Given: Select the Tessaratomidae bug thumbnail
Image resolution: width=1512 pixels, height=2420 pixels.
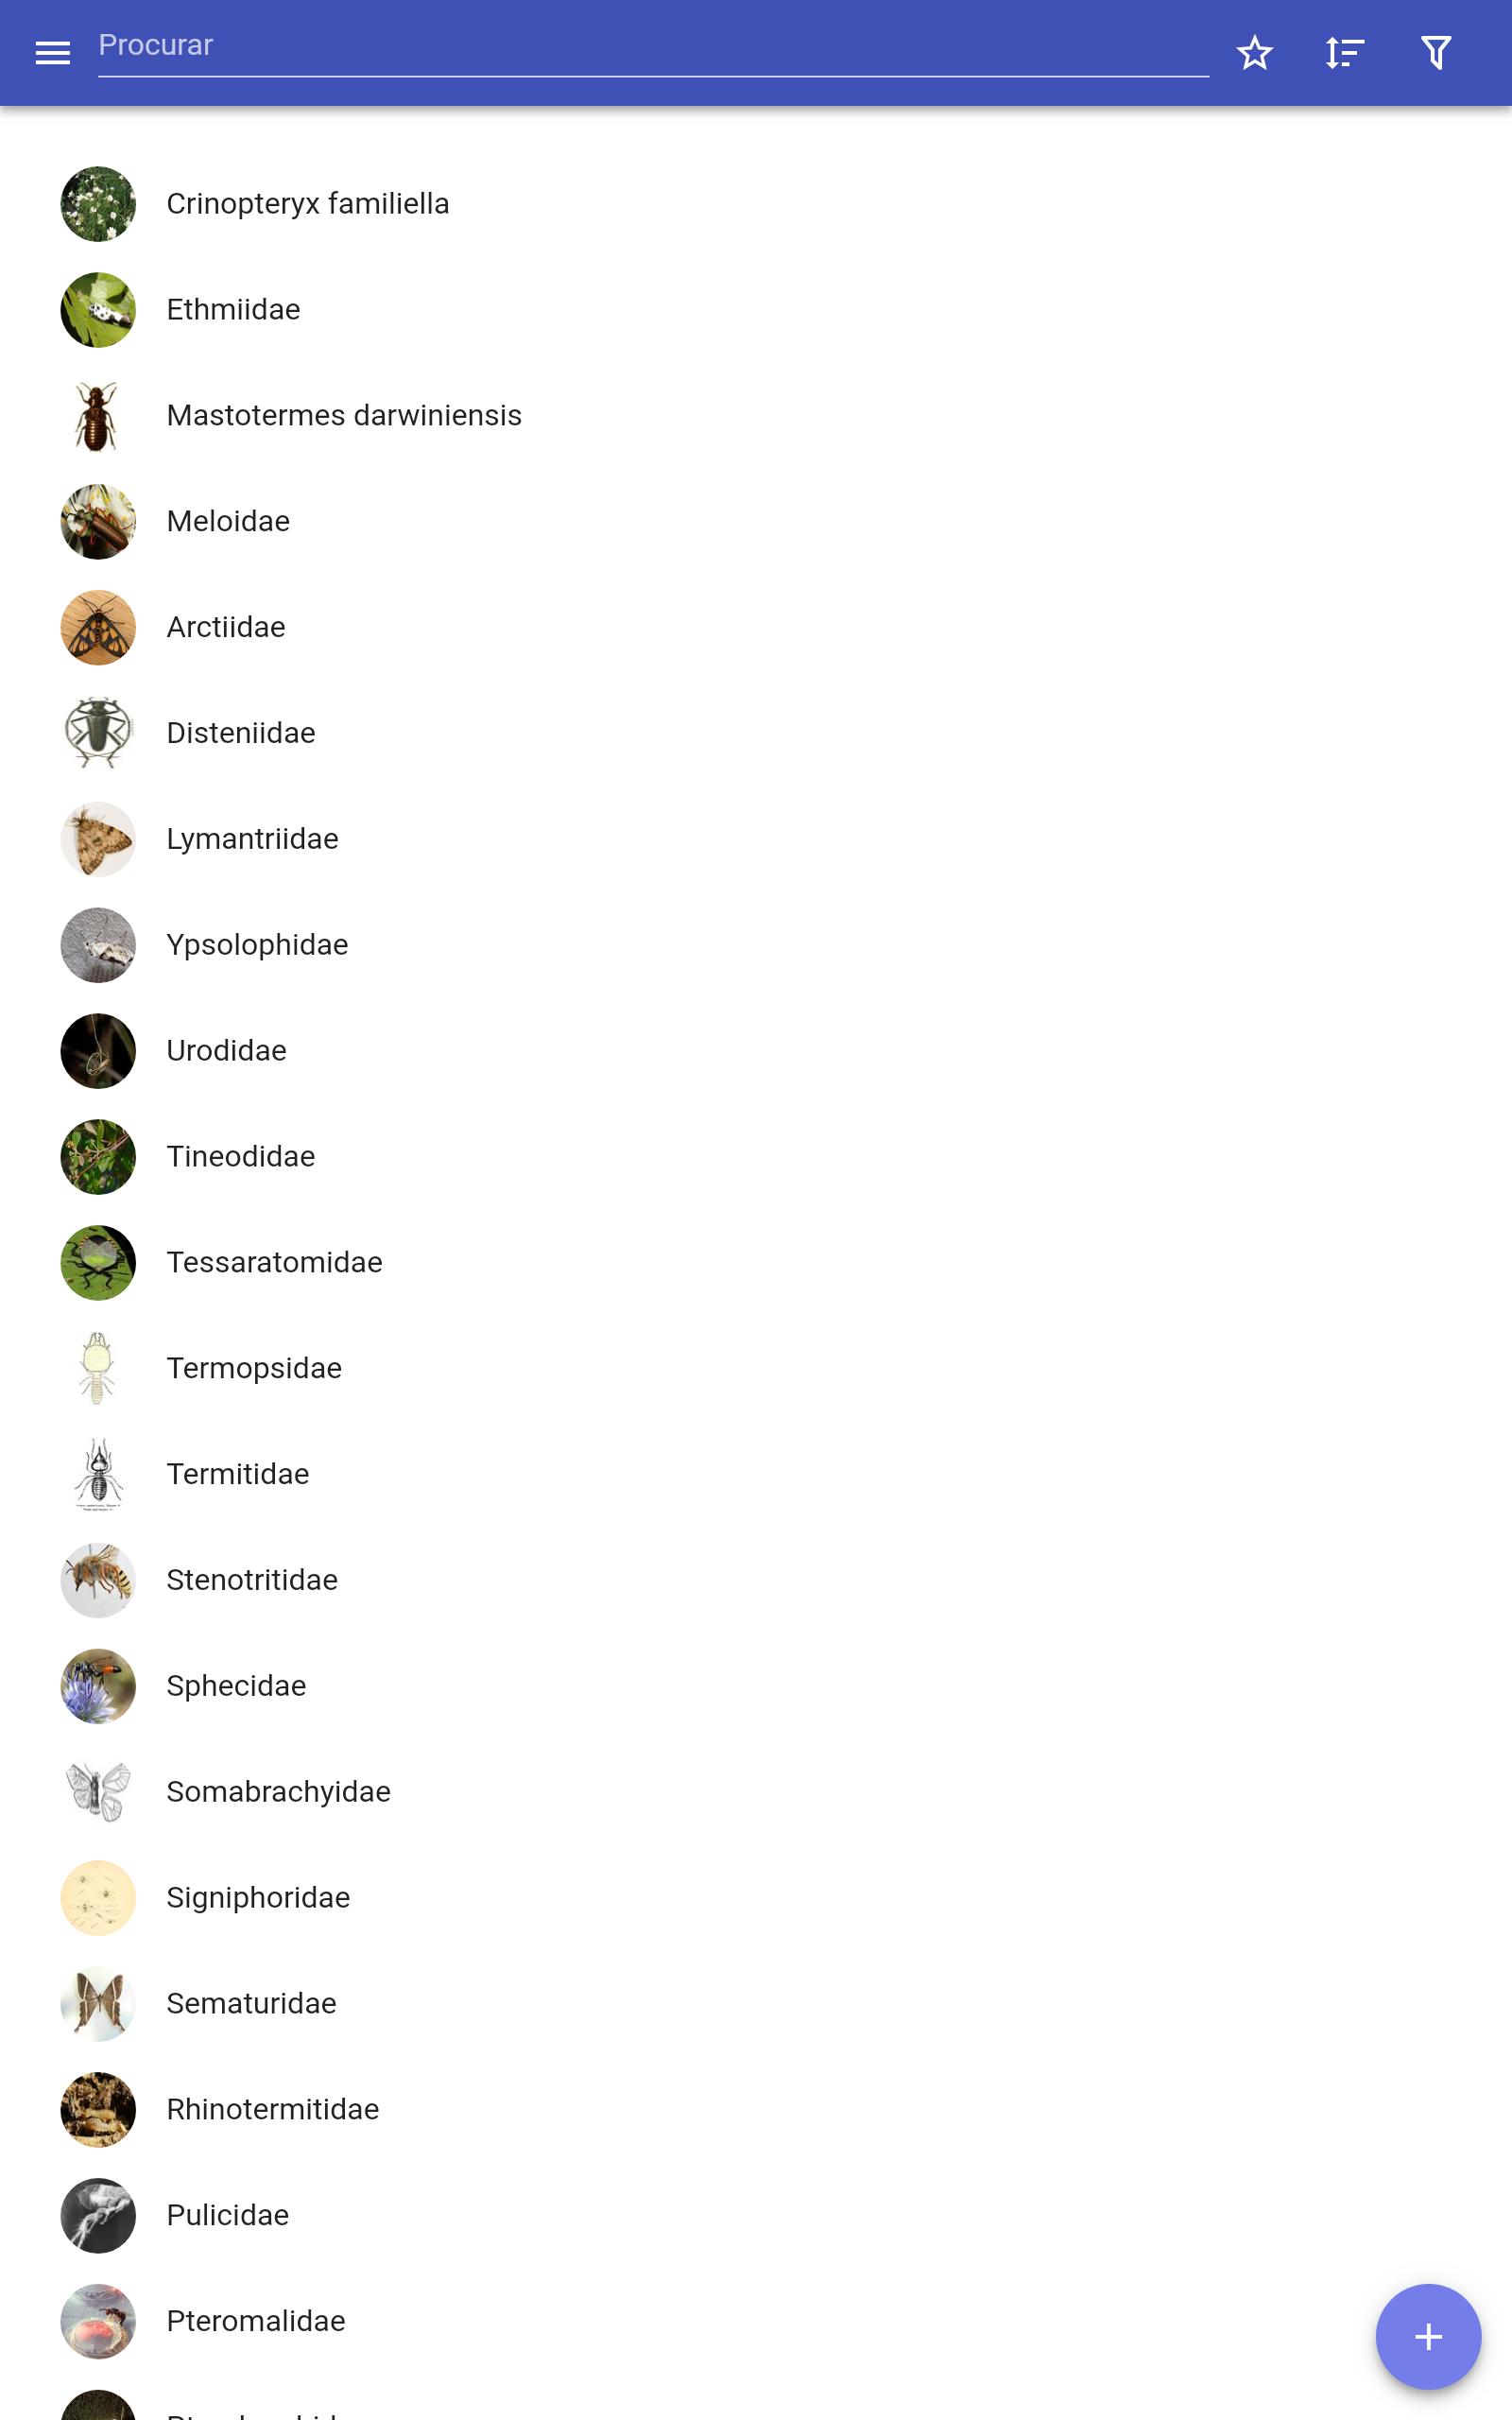Looking at the screenshot, I should click(x=98, y=1263).
